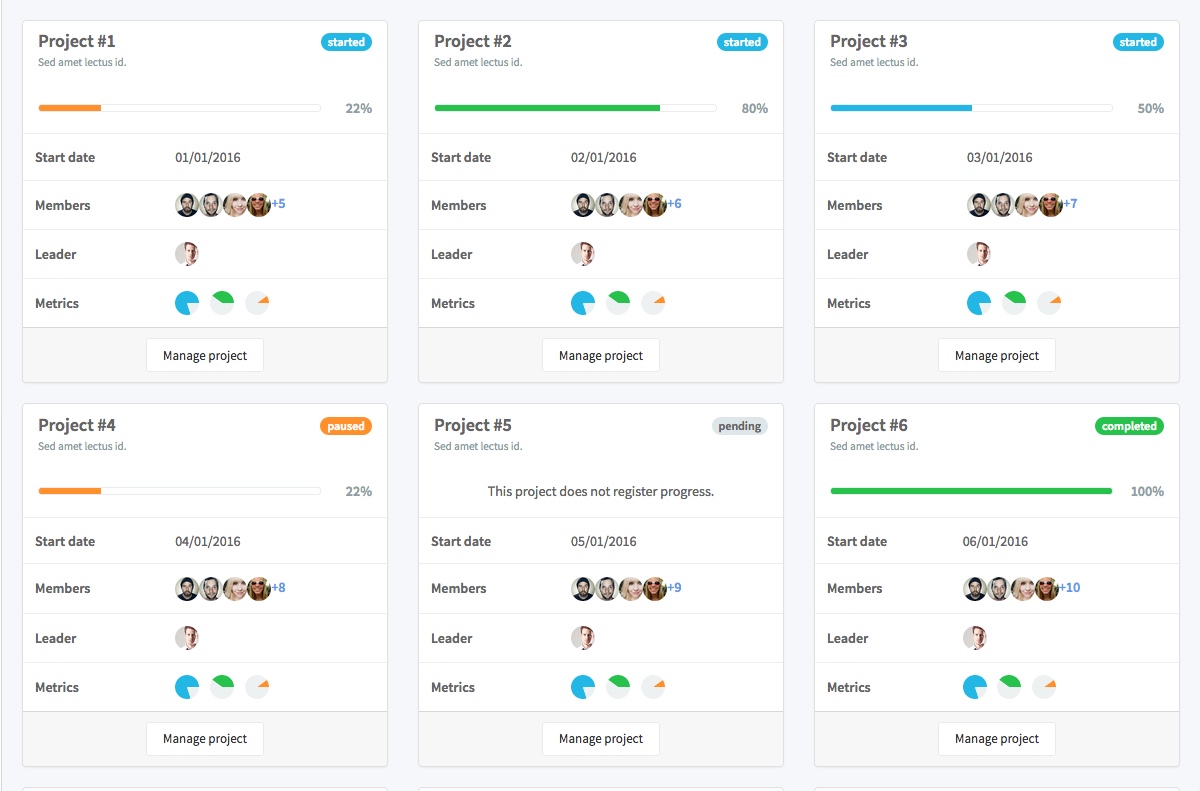
Task: Click the orange pie metric in Project #4
Action: [257, 687]
